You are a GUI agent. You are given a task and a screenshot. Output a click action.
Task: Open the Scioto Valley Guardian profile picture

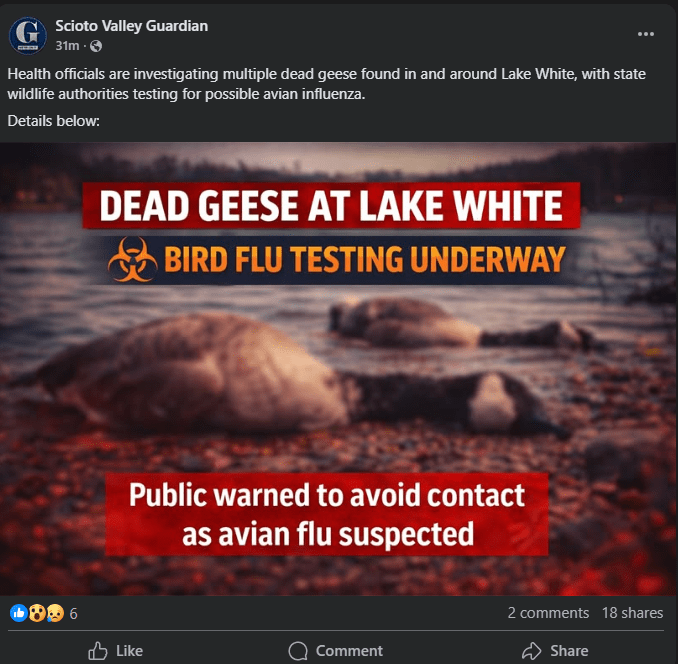point(28,35)
